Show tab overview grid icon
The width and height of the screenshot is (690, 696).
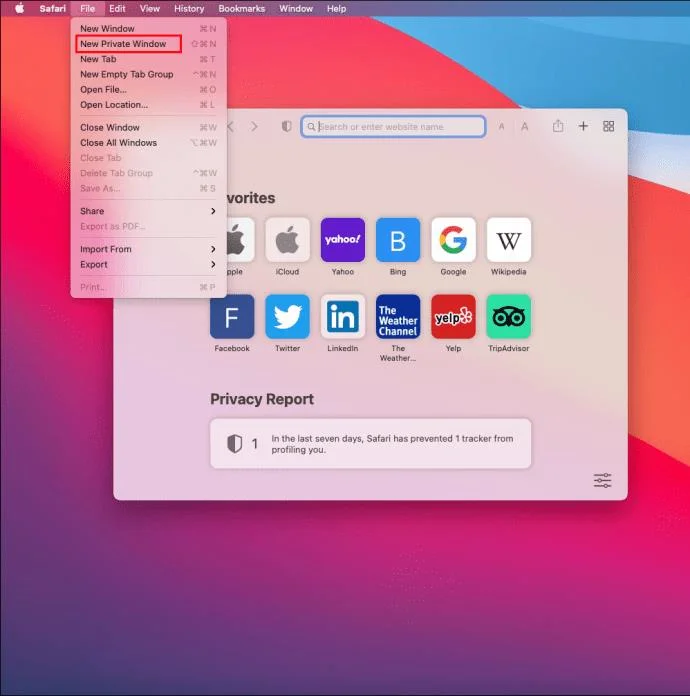[x=608, y=126]
